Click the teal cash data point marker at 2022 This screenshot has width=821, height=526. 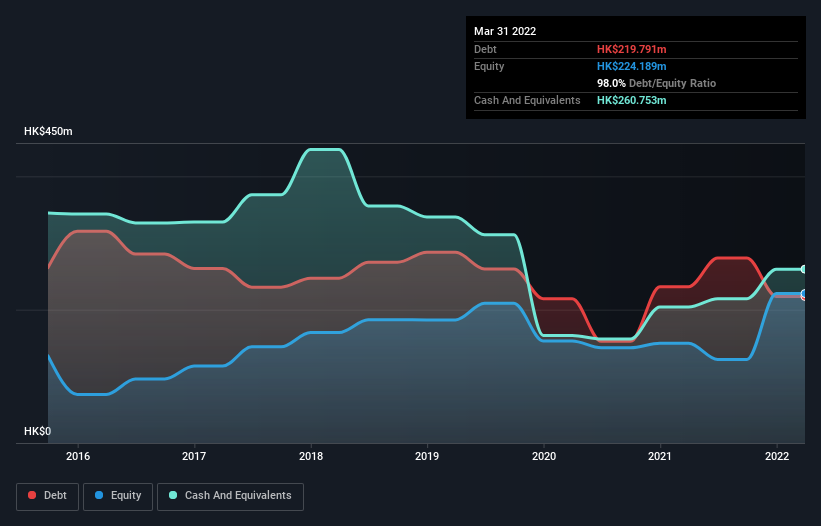point(804,270)
